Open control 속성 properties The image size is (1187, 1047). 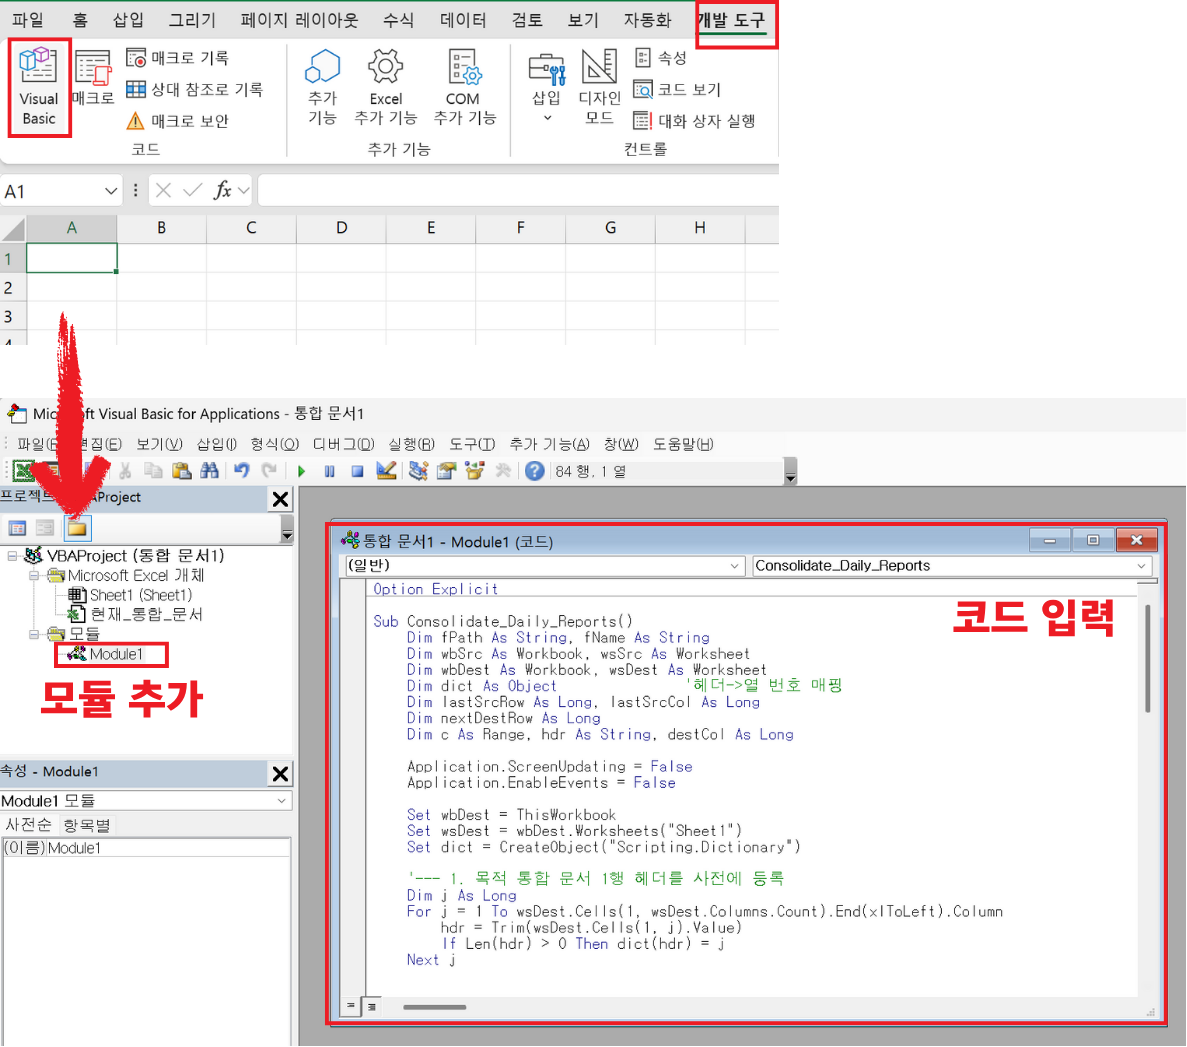[x=661, y=58]
